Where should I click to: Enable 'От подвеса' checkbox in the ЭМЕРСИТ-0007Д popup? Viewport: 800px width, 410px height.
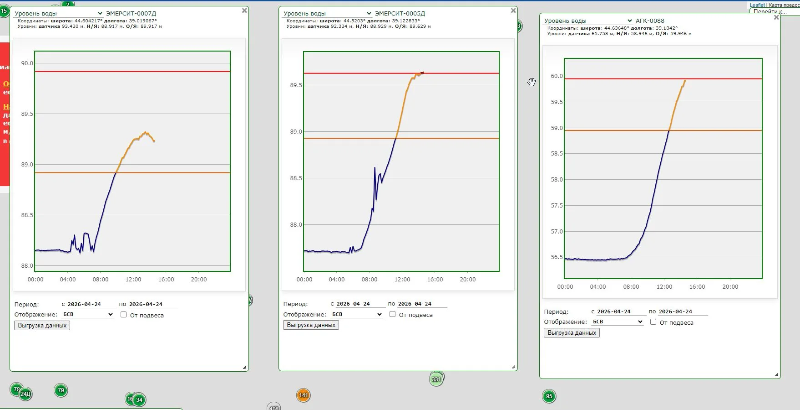click(124, 314)
